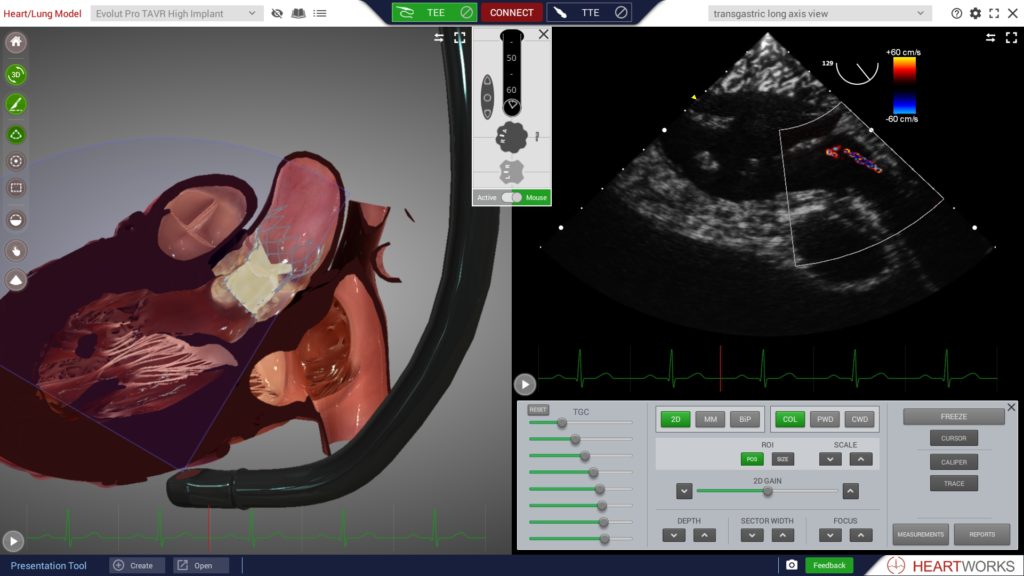Open the list icon next to the book
Image resolution: width=1024 pixels, height=576 pixels.
[320, 13]
